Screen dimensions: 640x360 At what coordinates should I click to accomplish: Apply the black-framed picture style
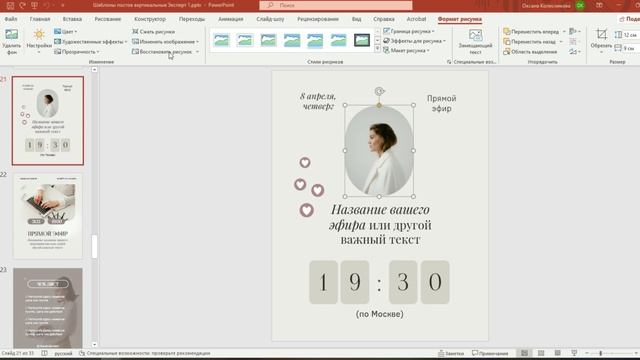(362, 40)
